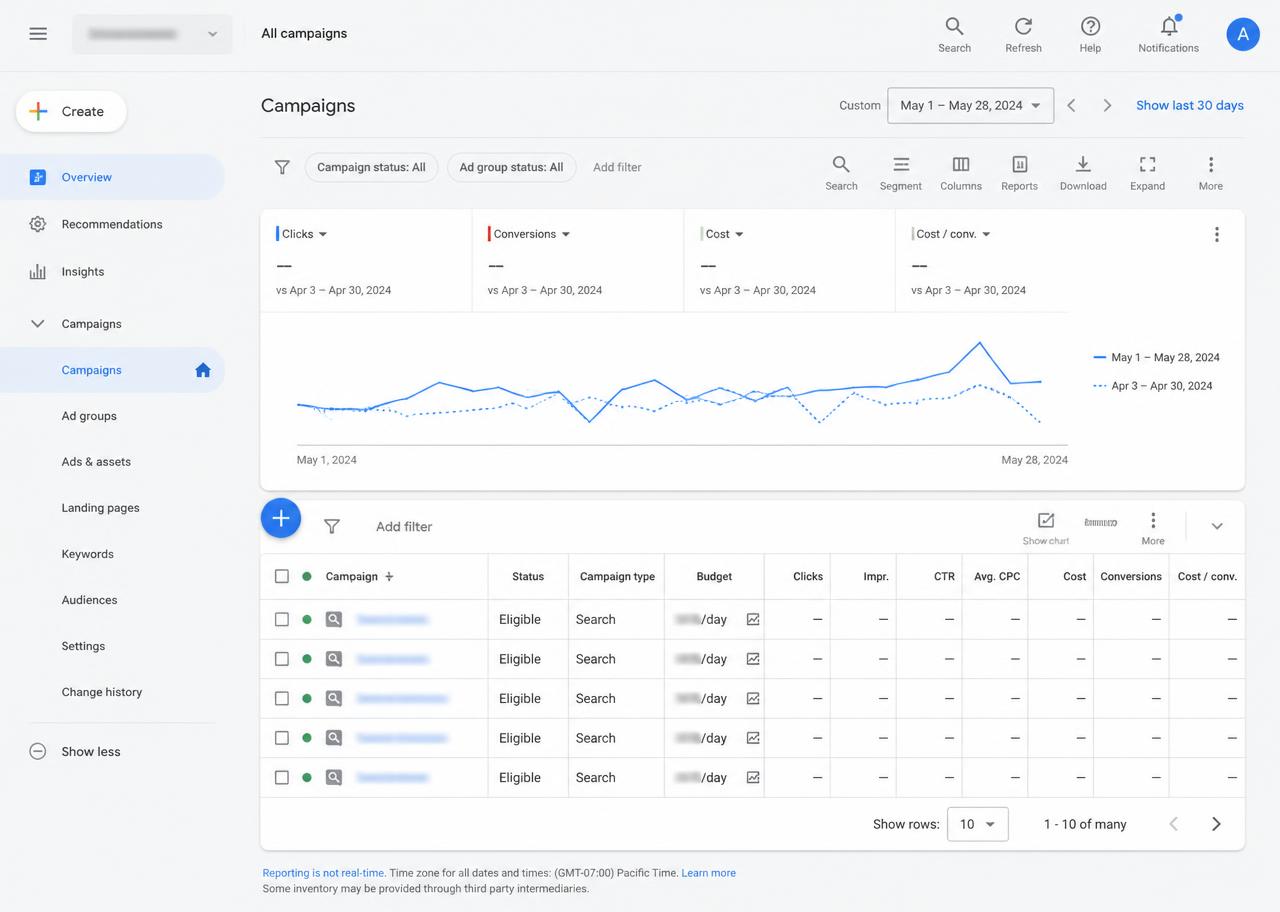Open the Help icon

point(1090,34)
